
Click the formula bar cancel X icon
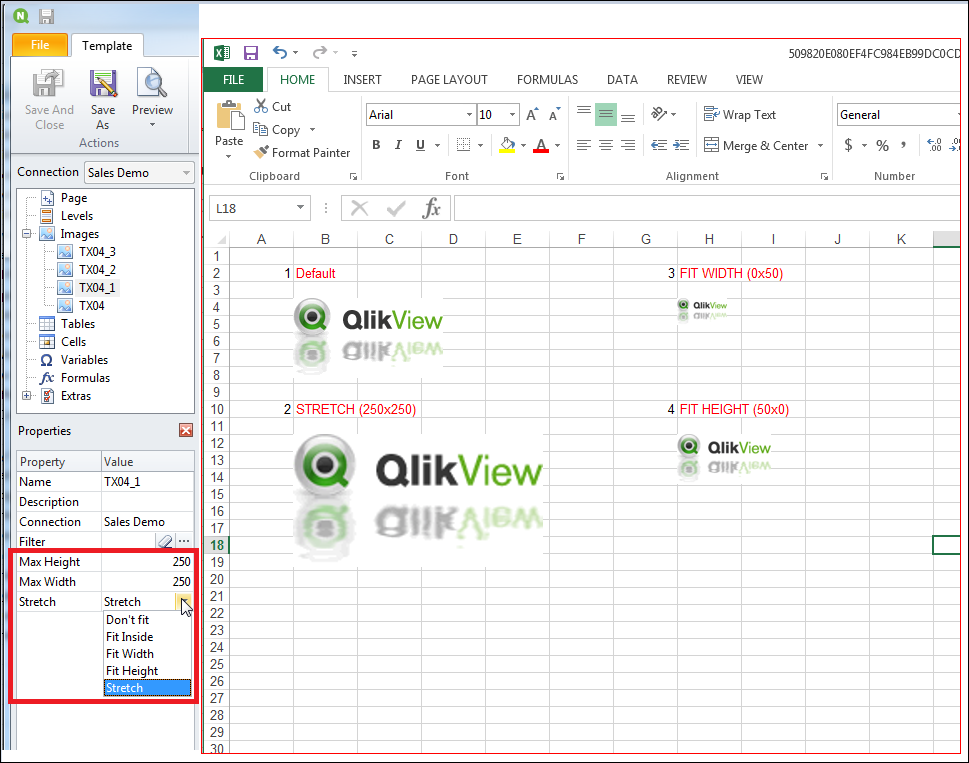(360, 208)
